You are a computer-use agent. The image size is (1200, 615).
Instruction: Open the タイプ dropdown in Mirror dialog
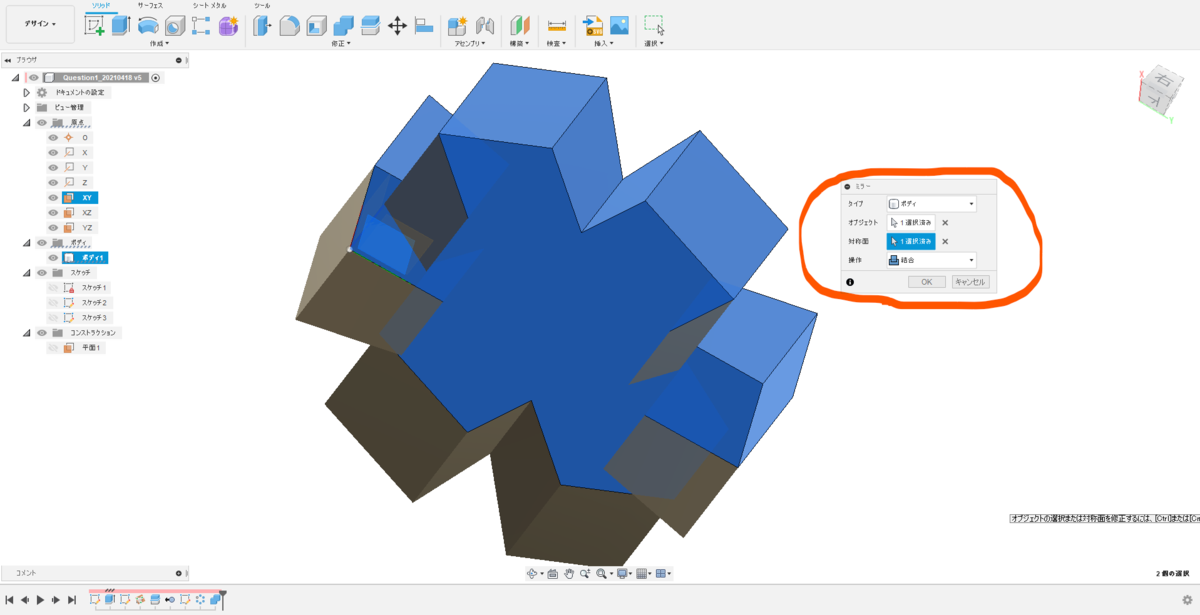click(x=932, y=203)
